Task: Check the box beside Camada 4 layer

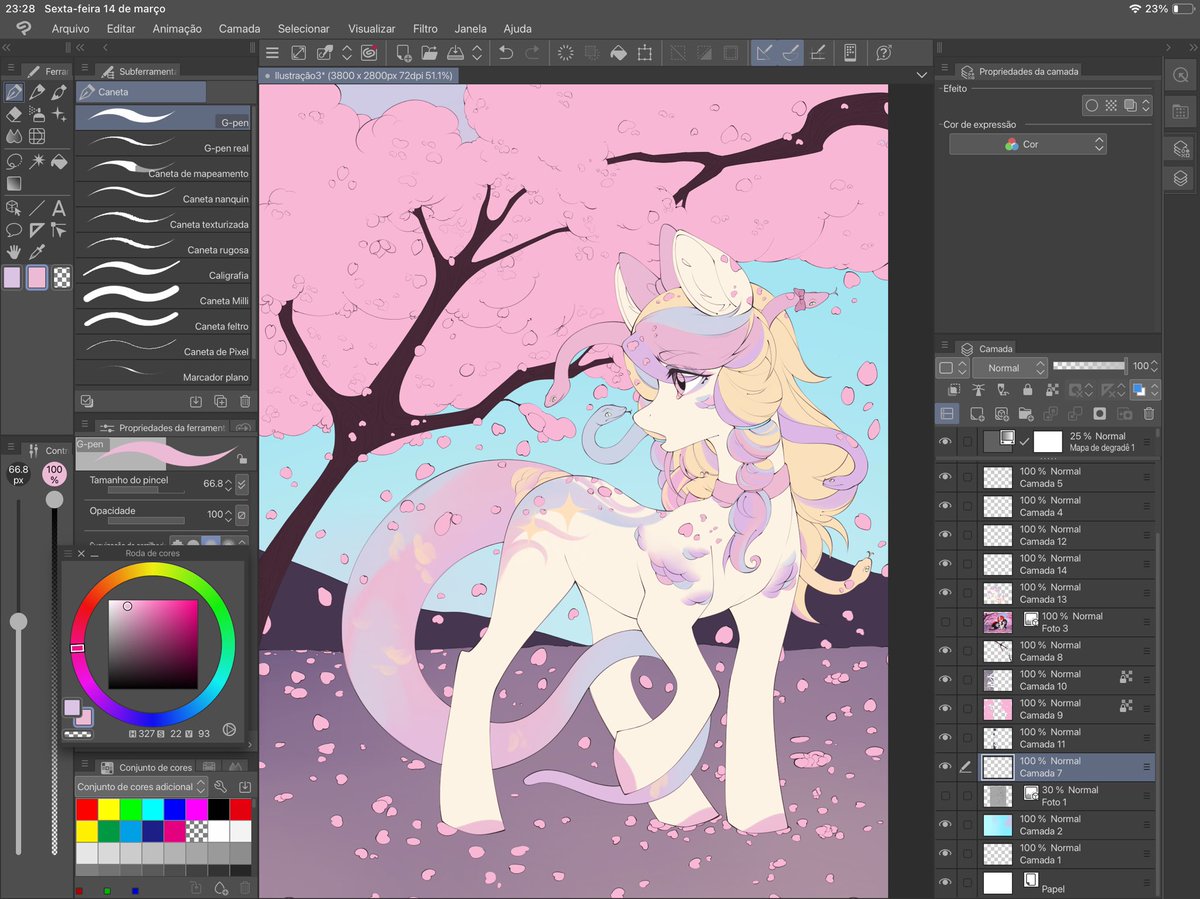Action: (967, 506)
